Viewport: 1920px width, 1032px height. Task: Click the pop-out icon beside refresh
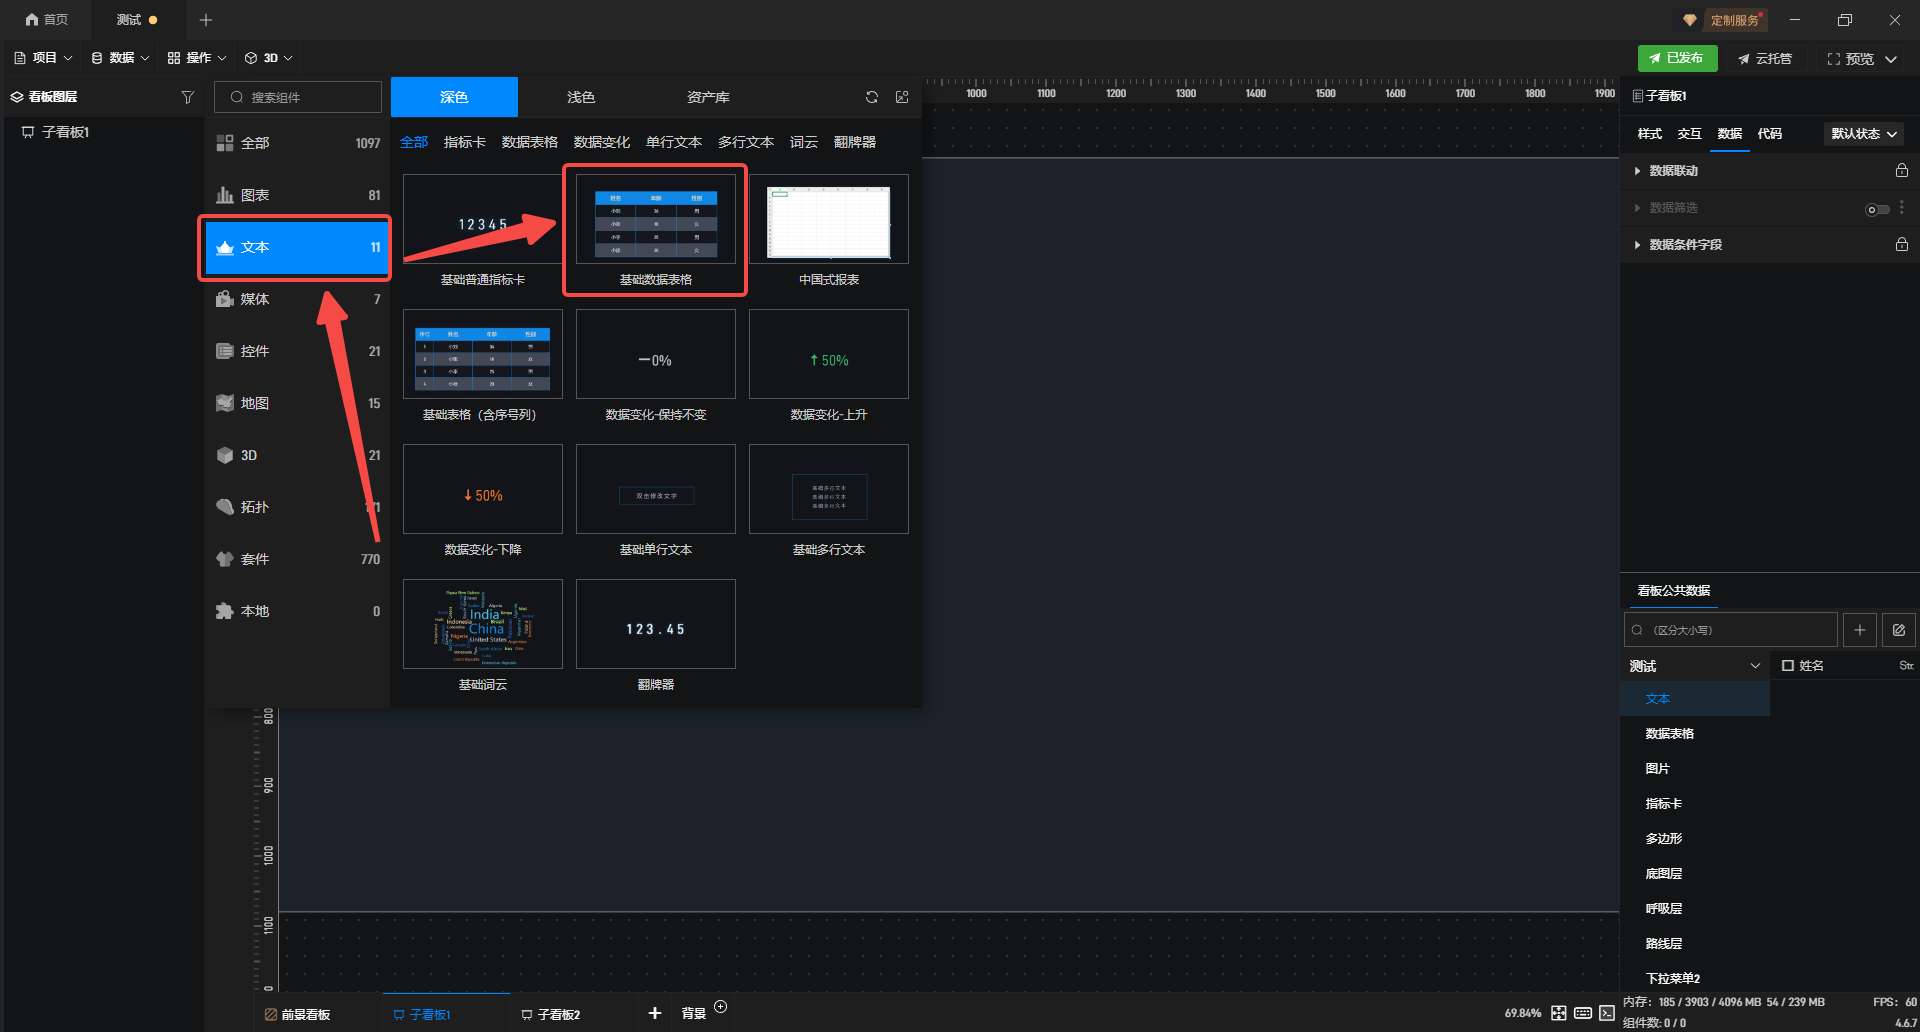902,97
